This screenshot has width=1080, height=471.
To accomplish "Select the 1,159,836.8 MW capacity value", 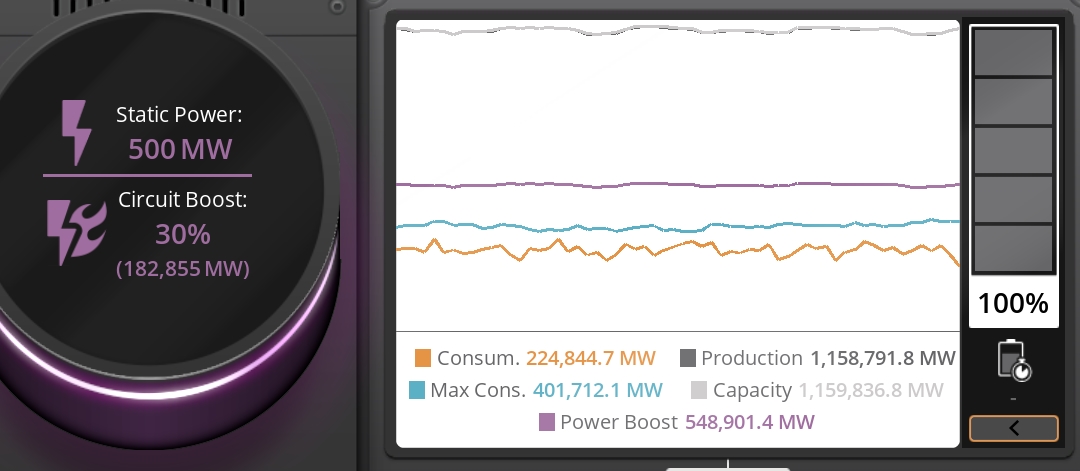I will pyautogui.click(x=871, y=390).
